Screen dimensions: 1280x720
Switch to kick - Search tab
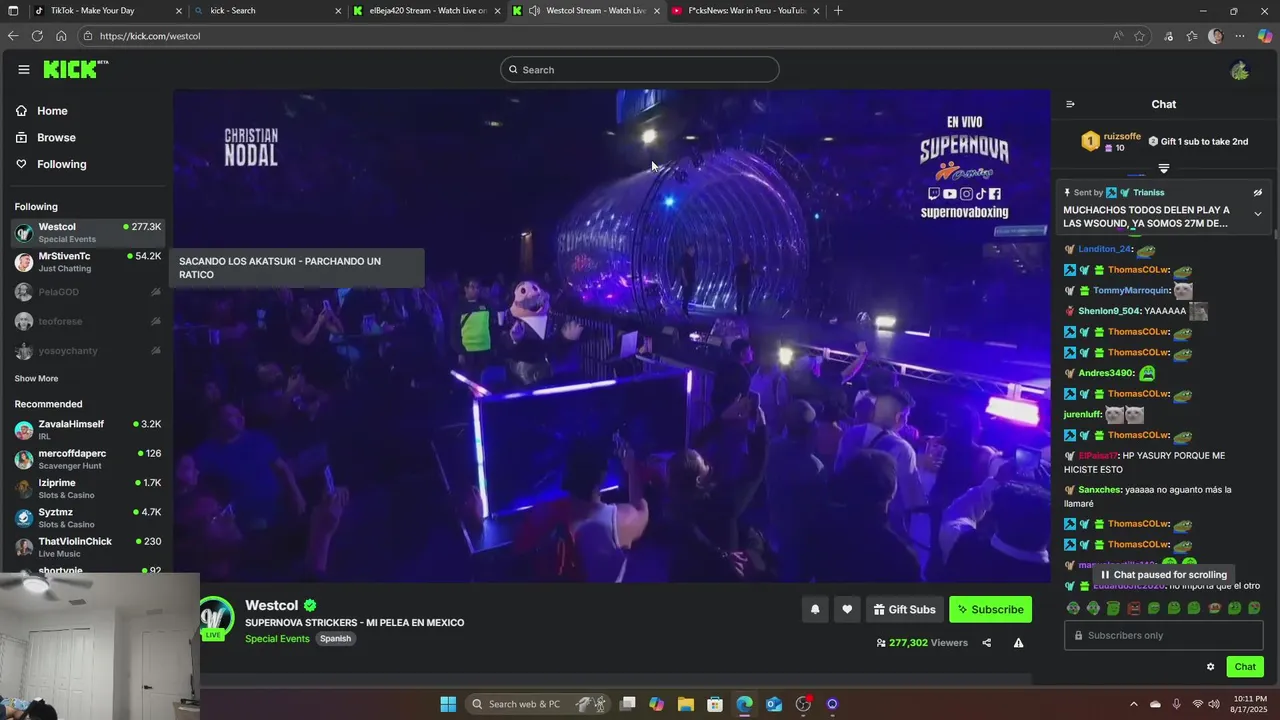point(265,11)
